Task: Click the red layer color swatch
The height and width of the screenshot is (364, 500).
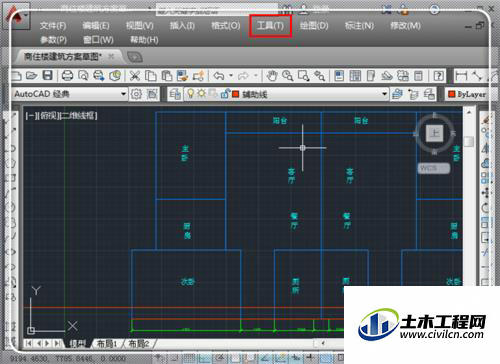Action: (x=235, y=94)
